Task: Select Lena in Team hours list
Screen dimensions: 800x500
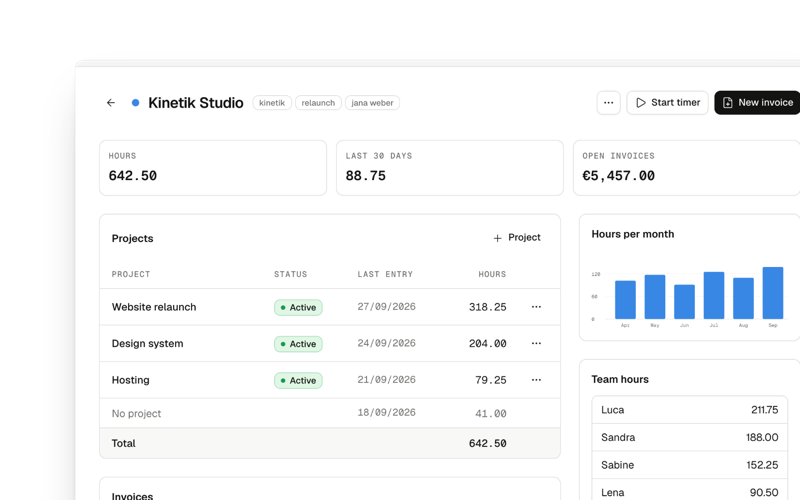Action: (x=689, y=491)
